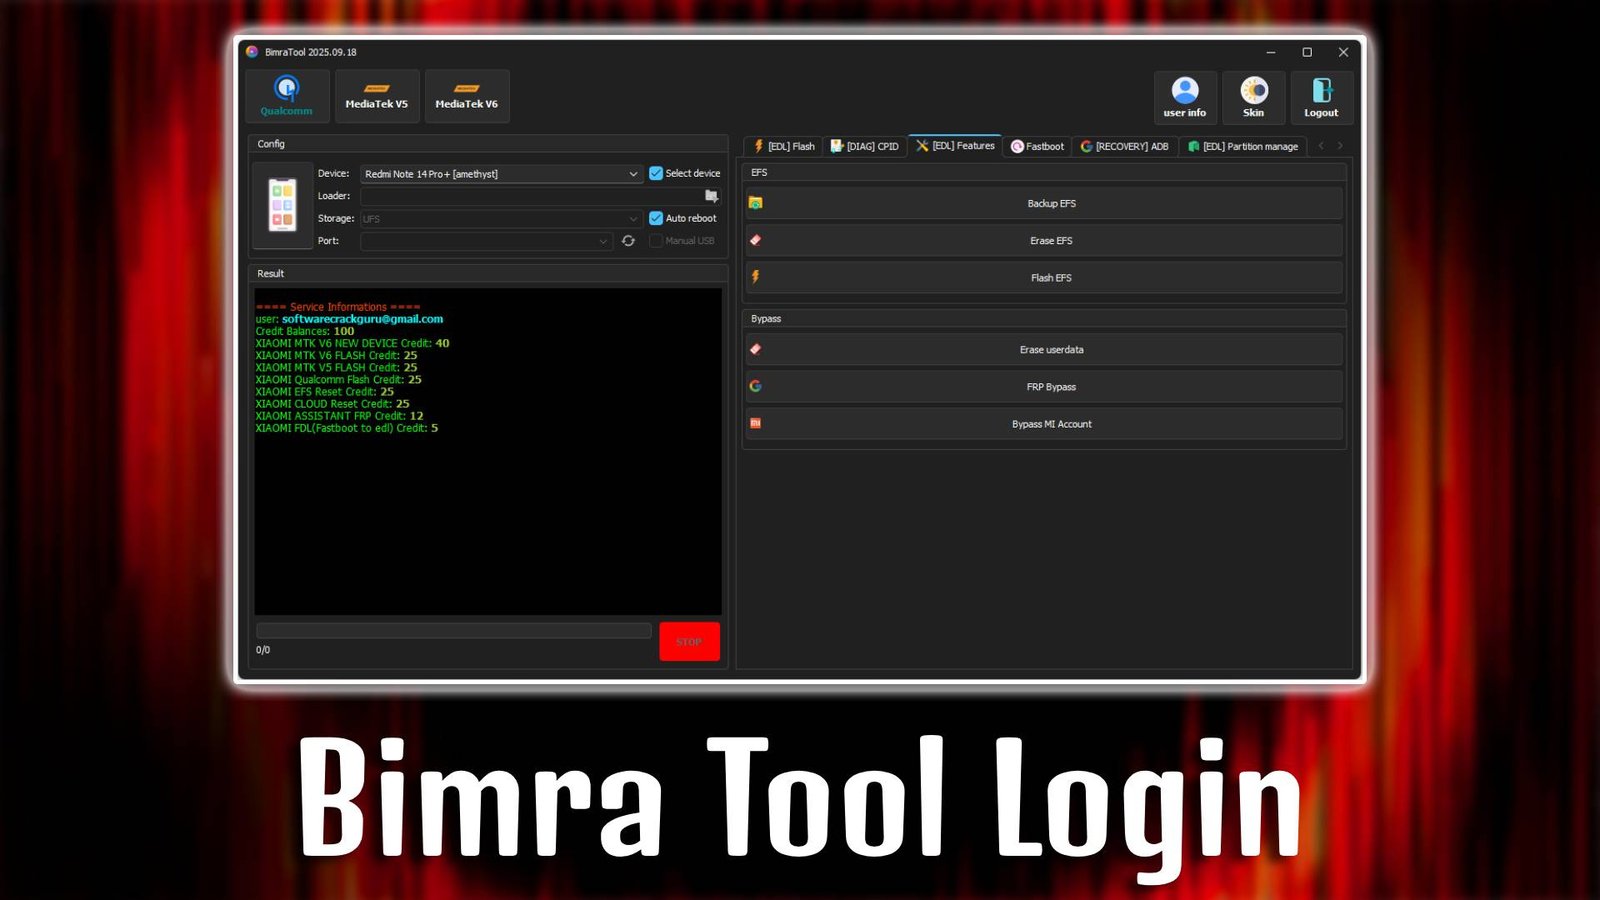Viewport: 1600px width, 900px height.
Task: Click the MediaTek V5 platform icon
Action: 377,95
